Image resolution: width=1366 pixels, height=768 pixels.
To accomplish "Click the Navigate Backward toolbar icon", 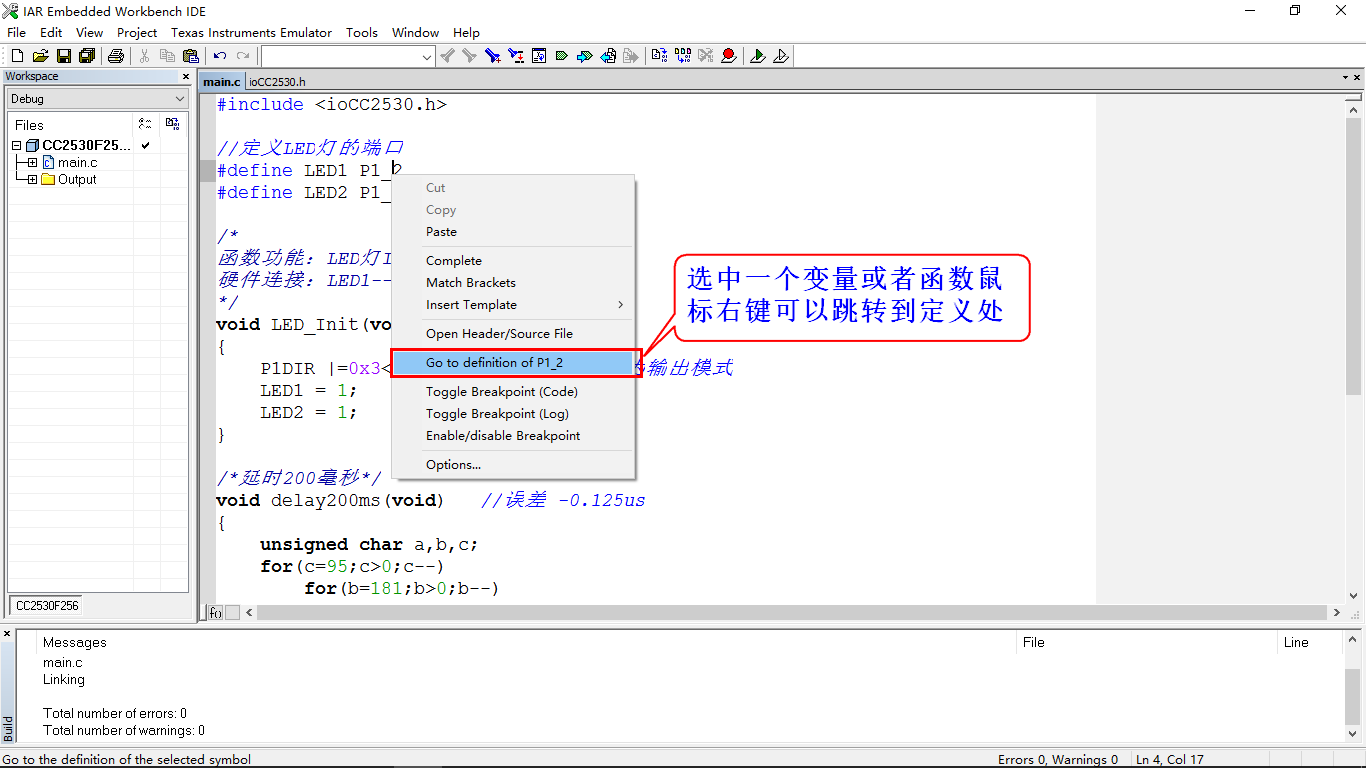I will [x=608, y=56].
